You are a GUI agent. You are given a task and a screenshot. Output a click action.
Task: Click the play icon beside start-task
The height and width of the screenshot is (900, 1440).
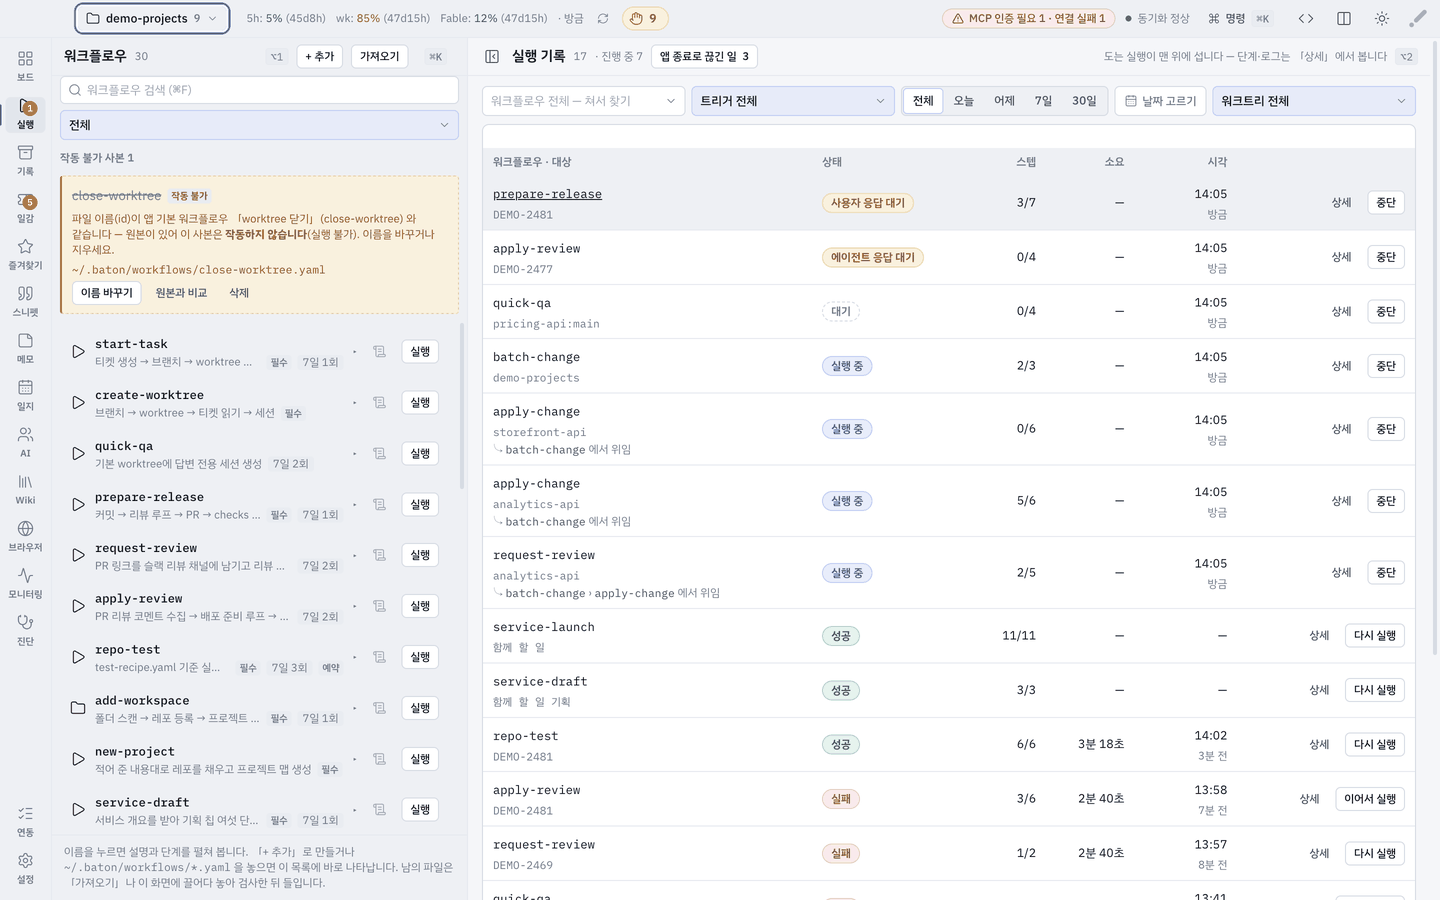(78, 352)
